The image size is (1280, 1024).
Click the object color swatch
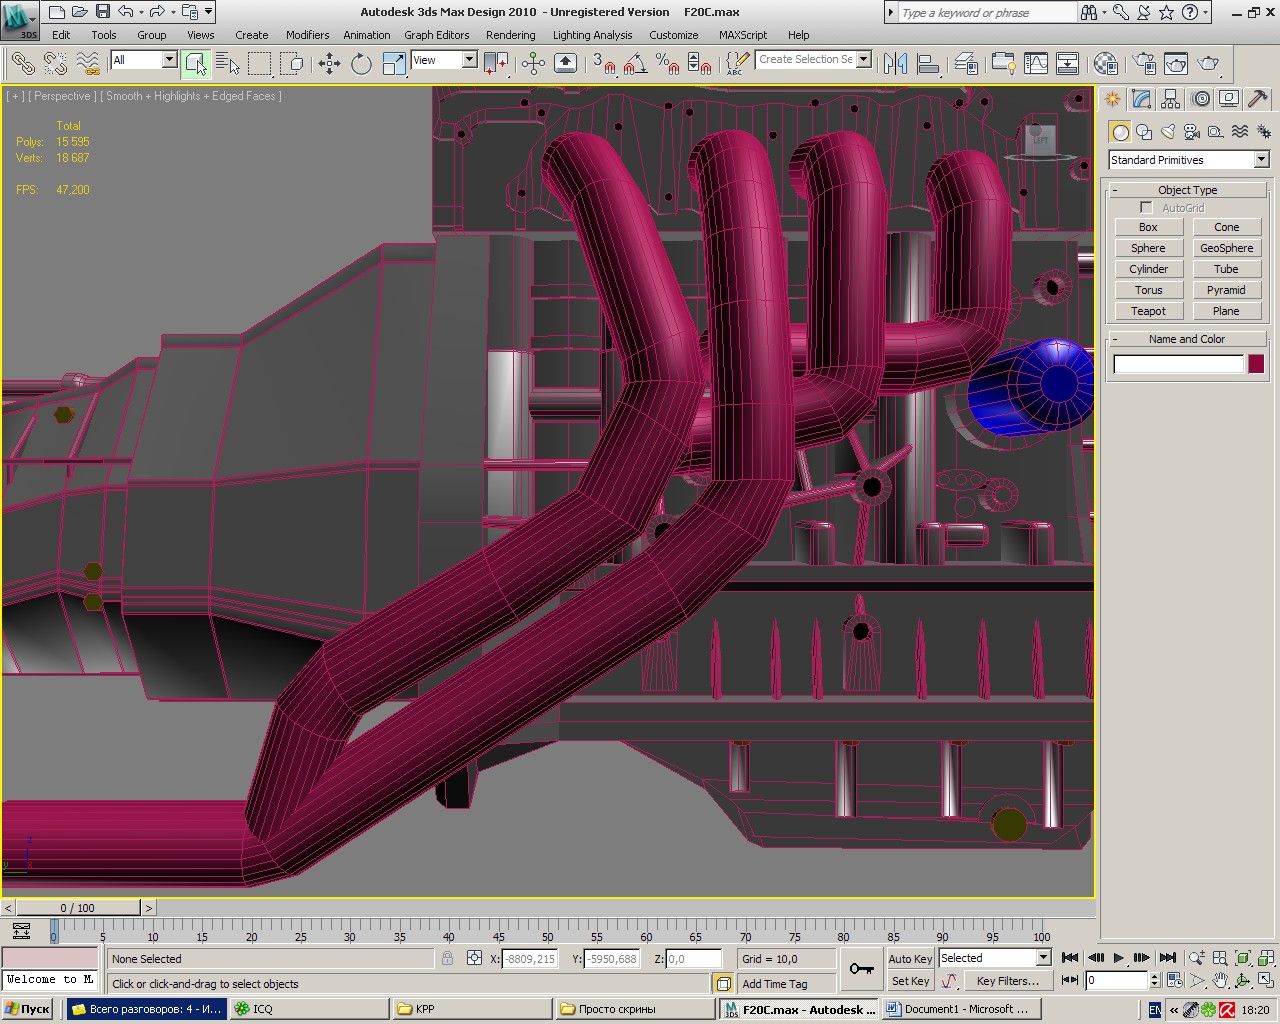tap(1256, 364)
